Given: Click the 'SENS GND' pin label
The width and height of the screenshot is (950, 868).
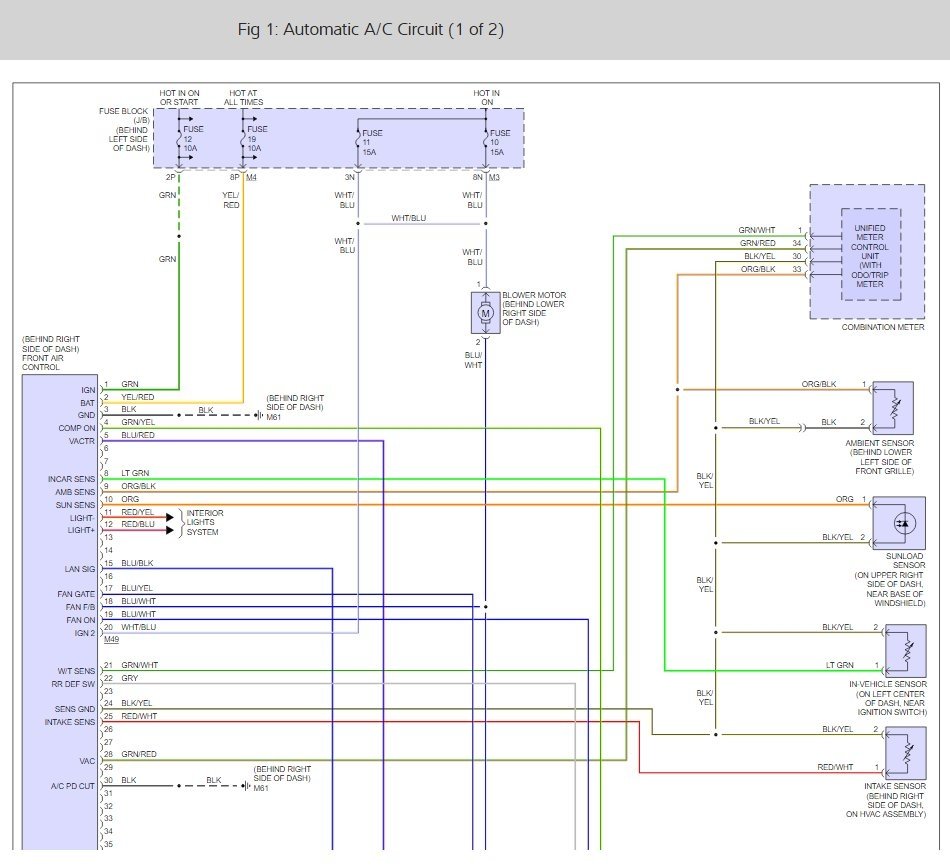Looking at the screenshot, I should (75, 709).
